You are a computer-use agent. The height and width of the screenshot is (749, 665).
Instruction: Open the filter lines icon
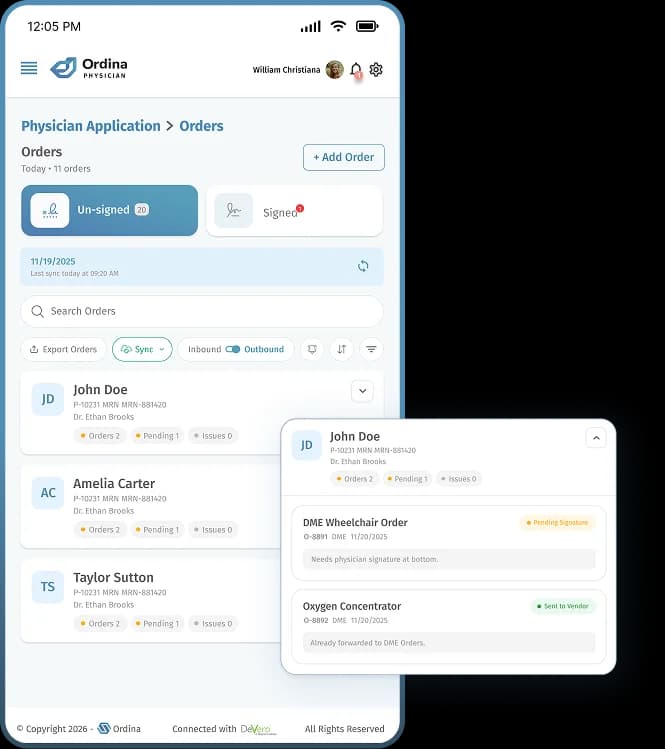click(x=371, y=349)
